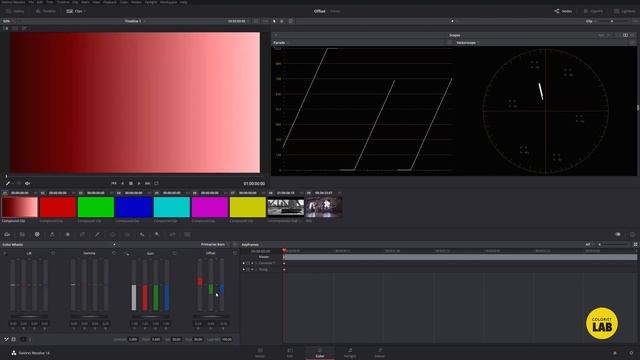Switch to the Fairlight page
This screenshot has width=640, height=360.
tap(350, 353)
